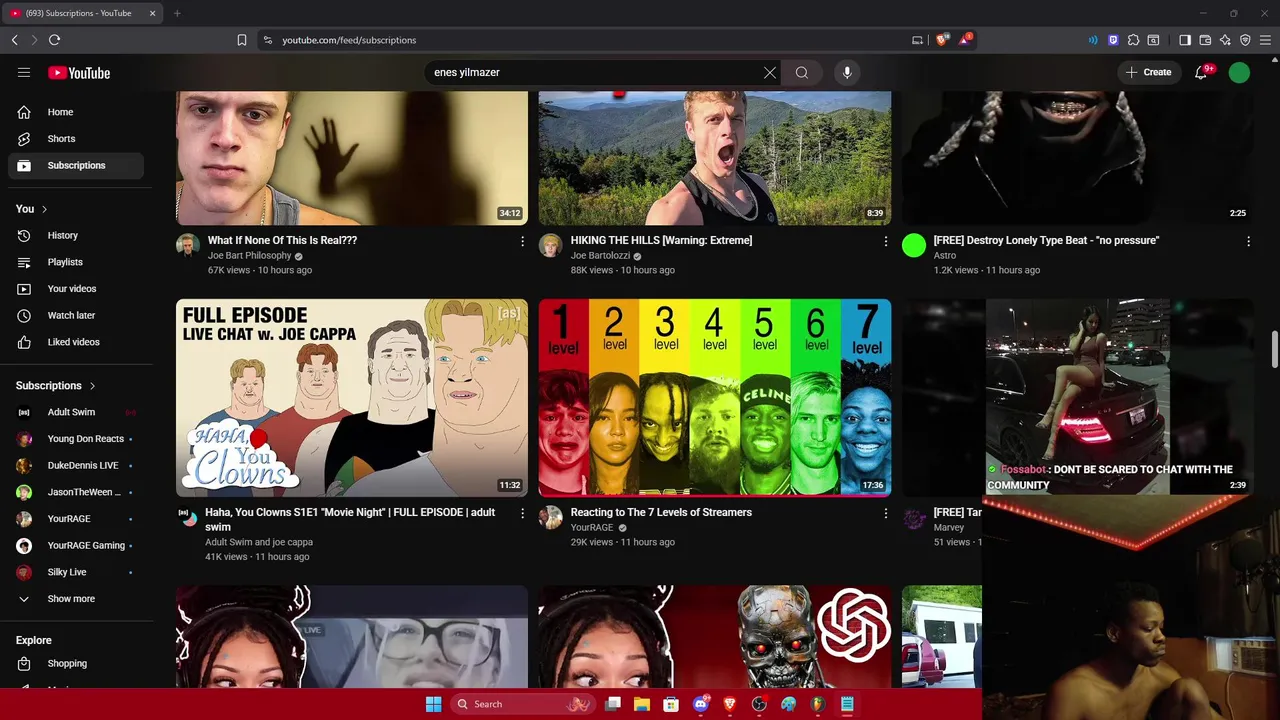Image resolution: width=1280 pixels, height=720 pixels.
Task: Open browser extensions puzzle icon
Action: tap(1133, 40)
